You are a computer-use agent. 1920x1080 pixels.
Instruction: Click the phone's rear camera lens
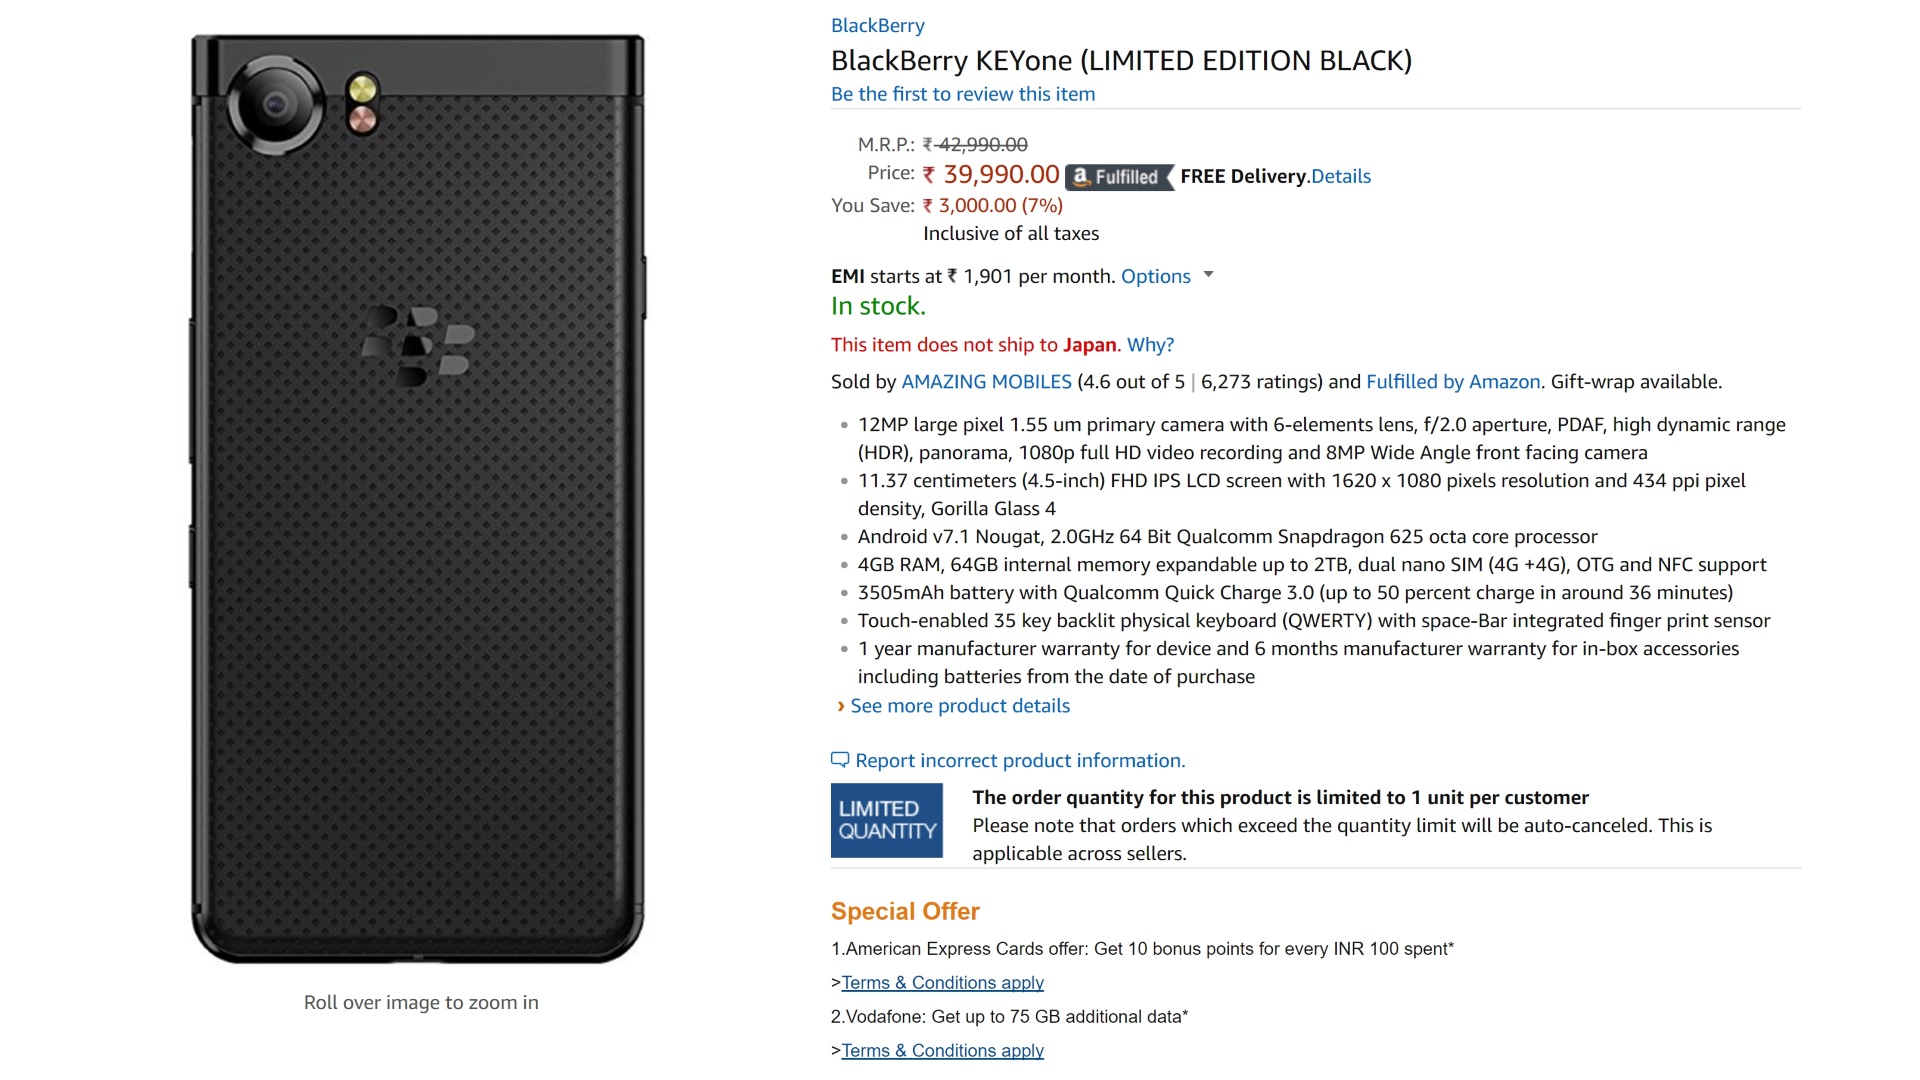click(275, 105)
